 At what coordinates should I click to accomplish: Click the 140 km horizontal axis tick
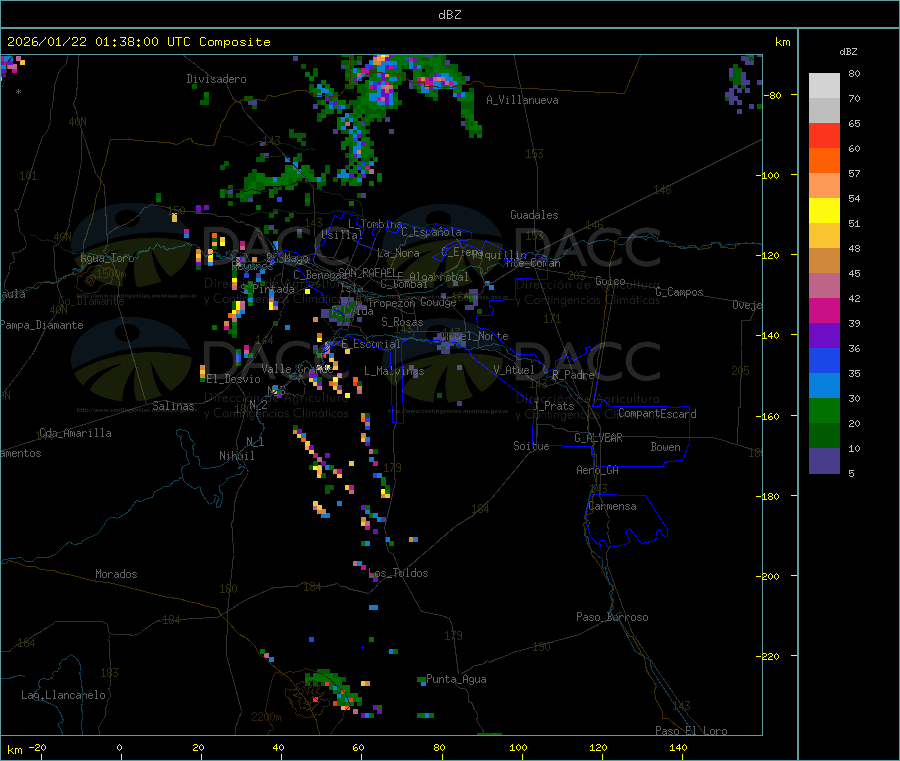point(678,748)
